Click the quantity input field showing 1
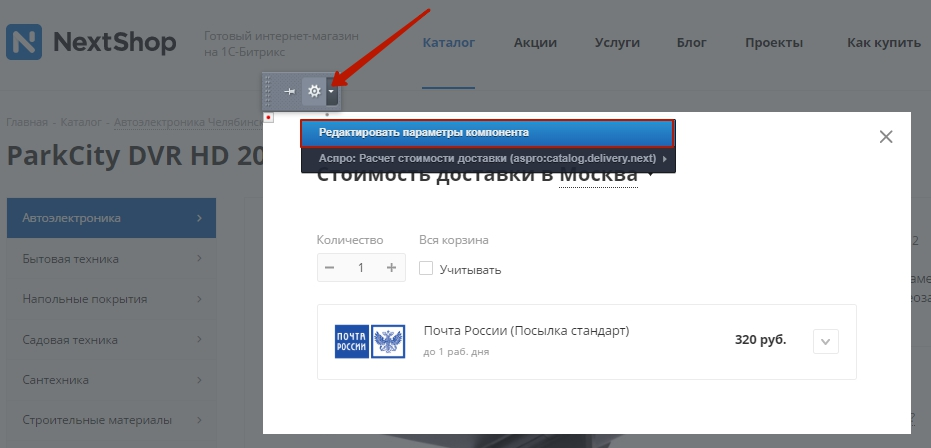The height and width of the screenshot is (448, 931). (360, 268)
